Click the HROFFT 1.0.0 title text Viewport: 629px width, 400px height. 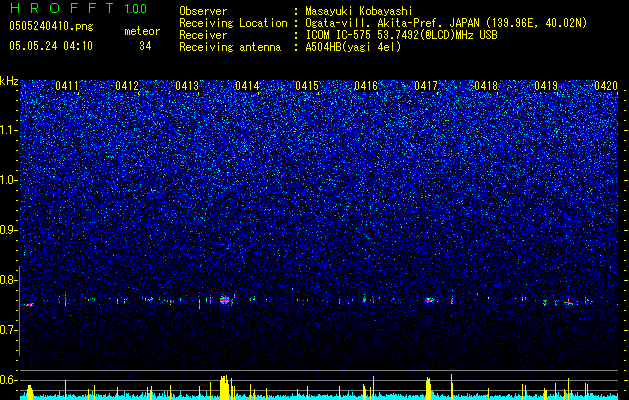tap(78, 8)
